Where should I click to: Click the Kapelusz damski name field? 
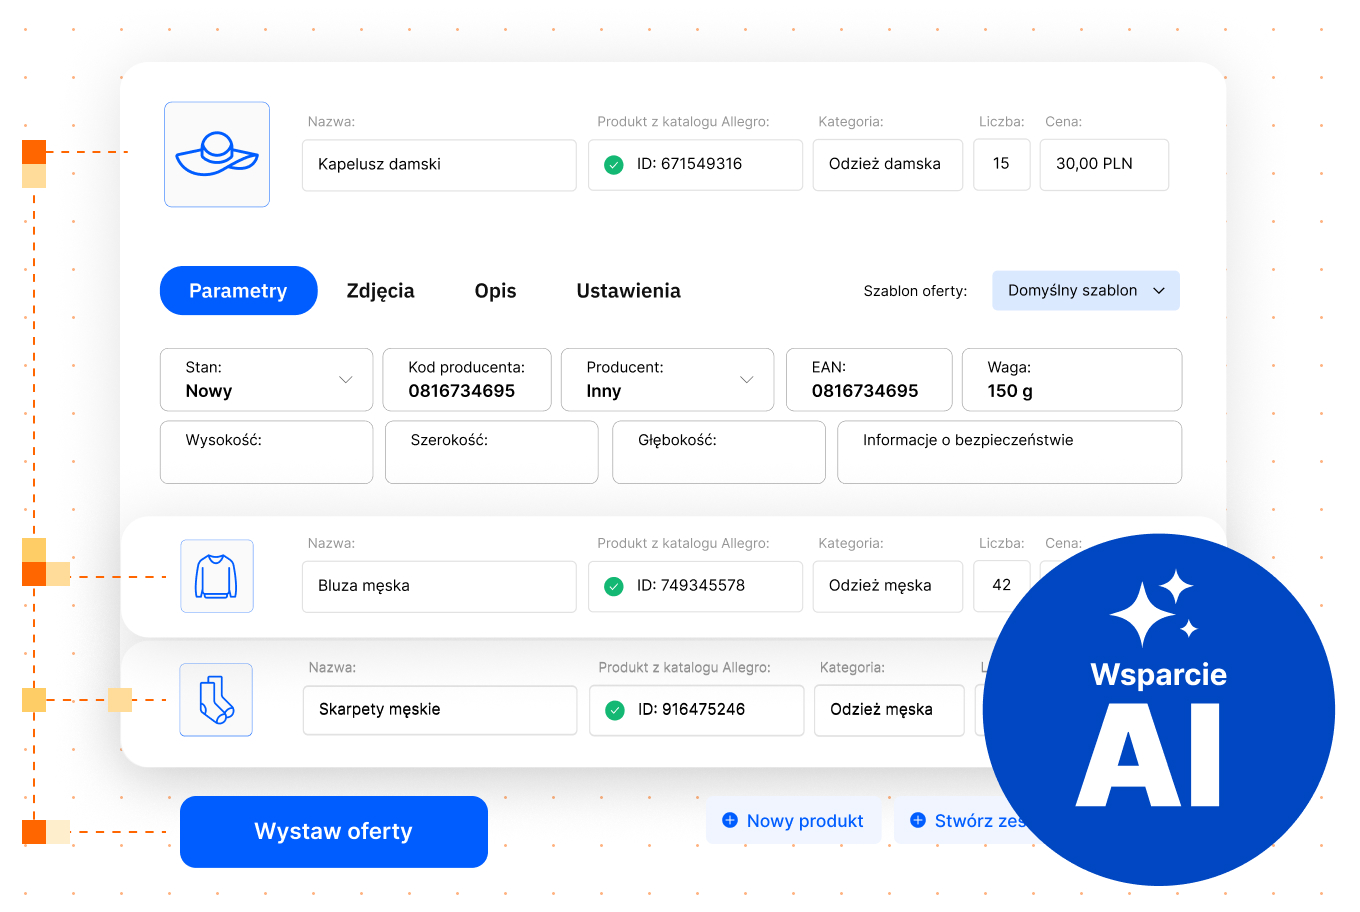(439, 165)
